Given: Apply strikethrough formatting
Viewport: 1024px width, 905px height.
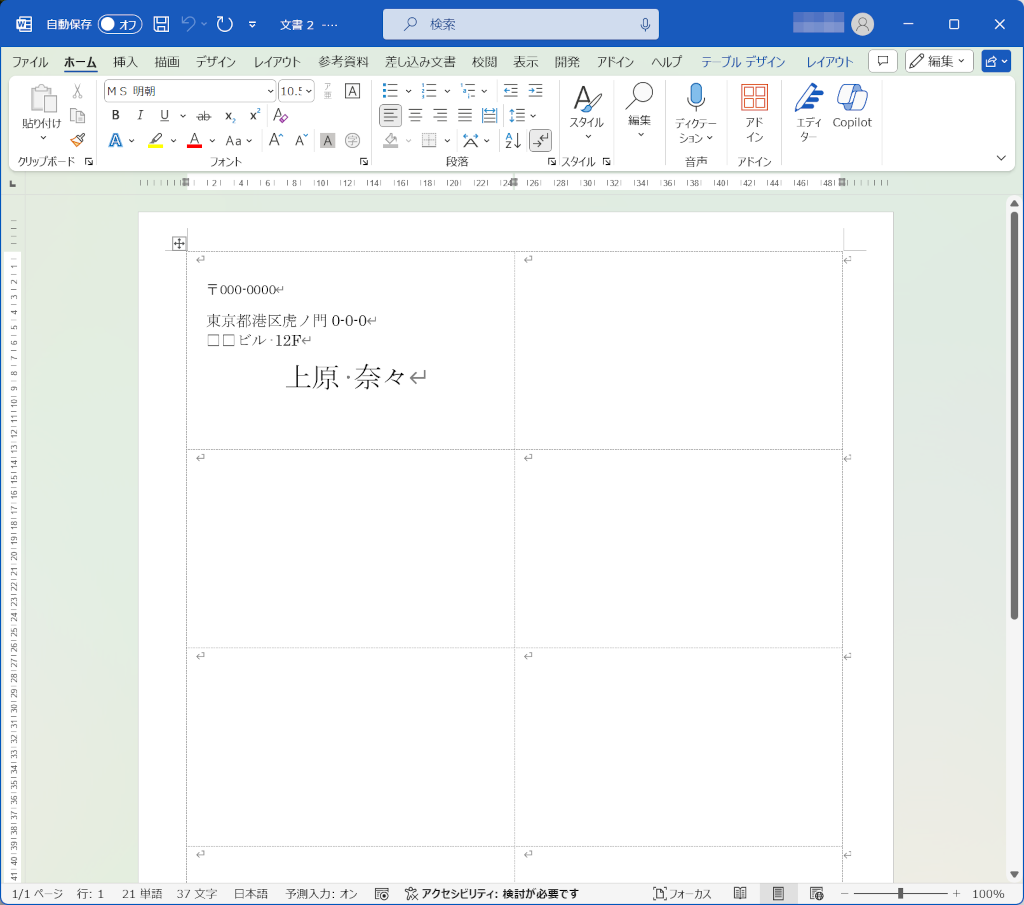Looking at the screenshot, I should pyautogui.click(x=204, y=116).
